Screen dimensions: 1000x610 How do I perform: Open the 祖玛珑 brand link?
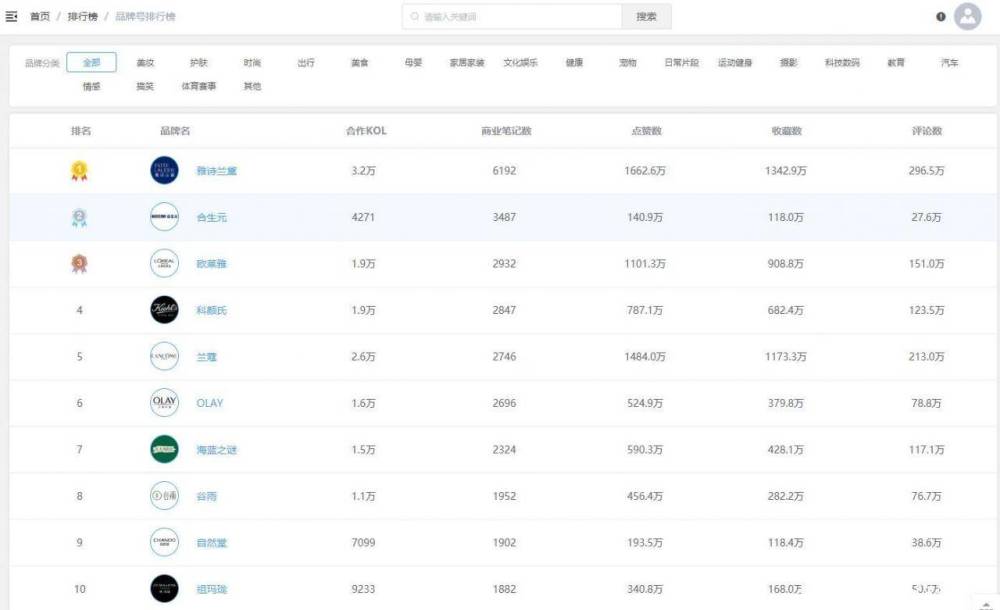[211, 590]
